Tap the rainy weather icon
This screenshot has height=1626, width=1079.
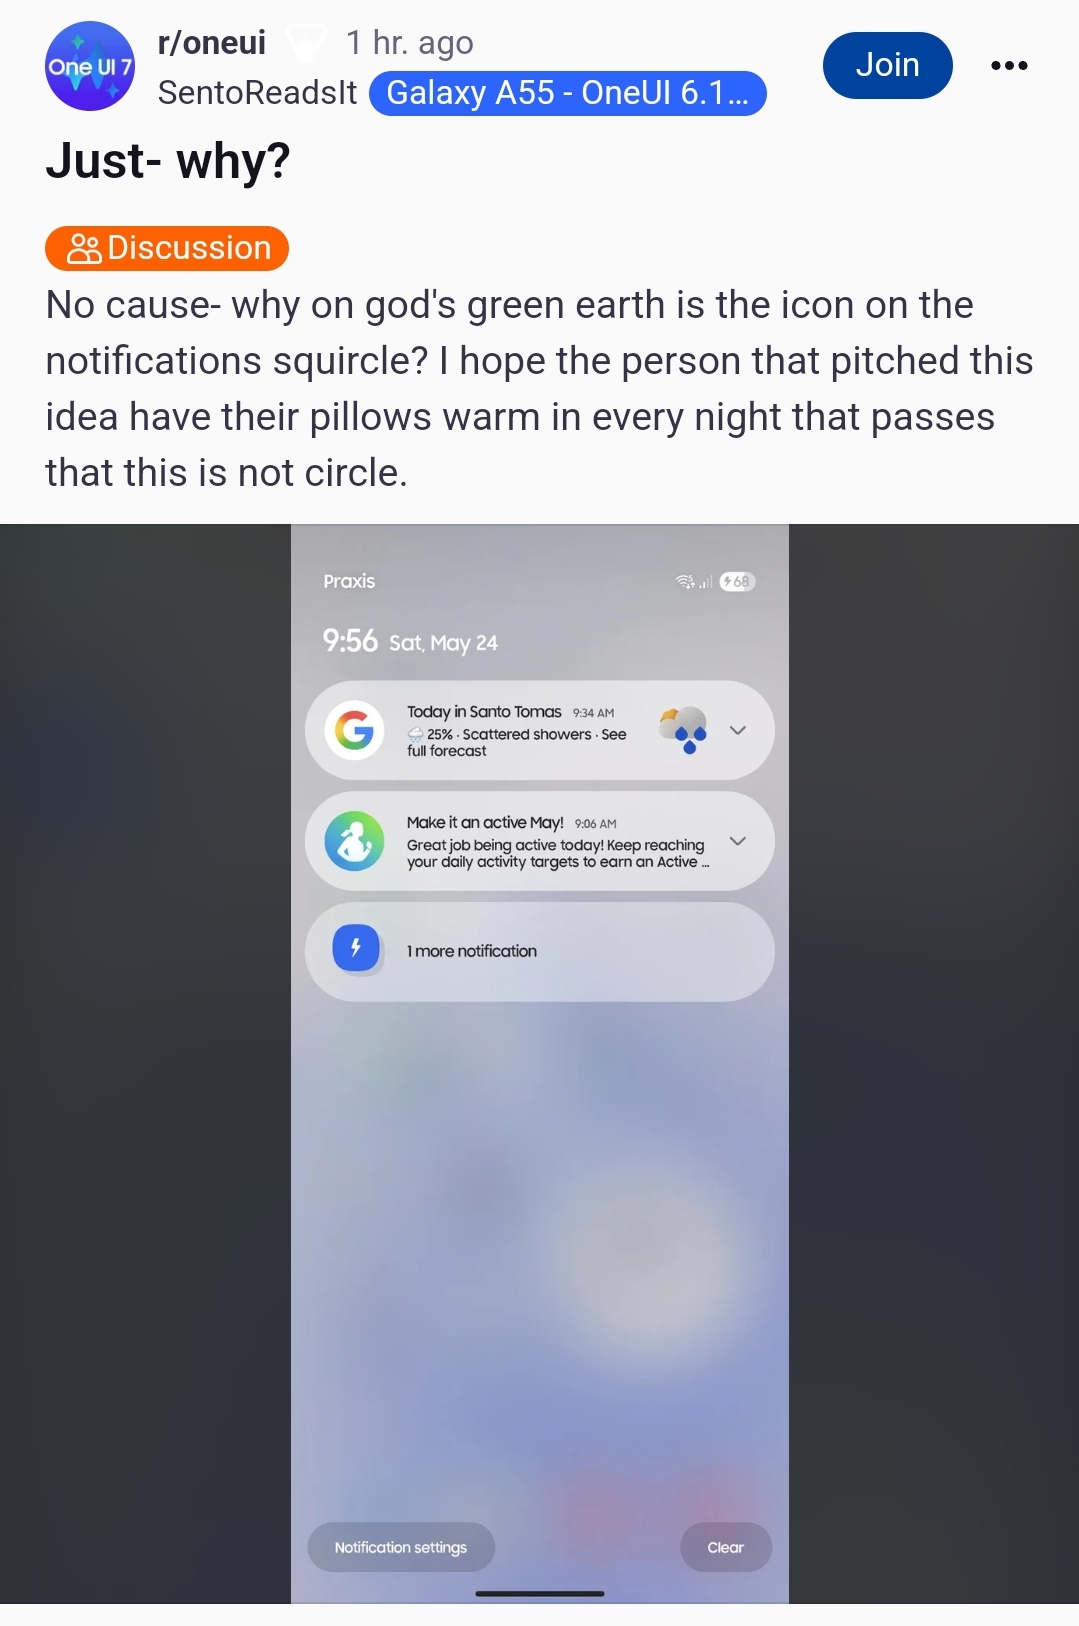pyautogui.click(x=683, y=730)
